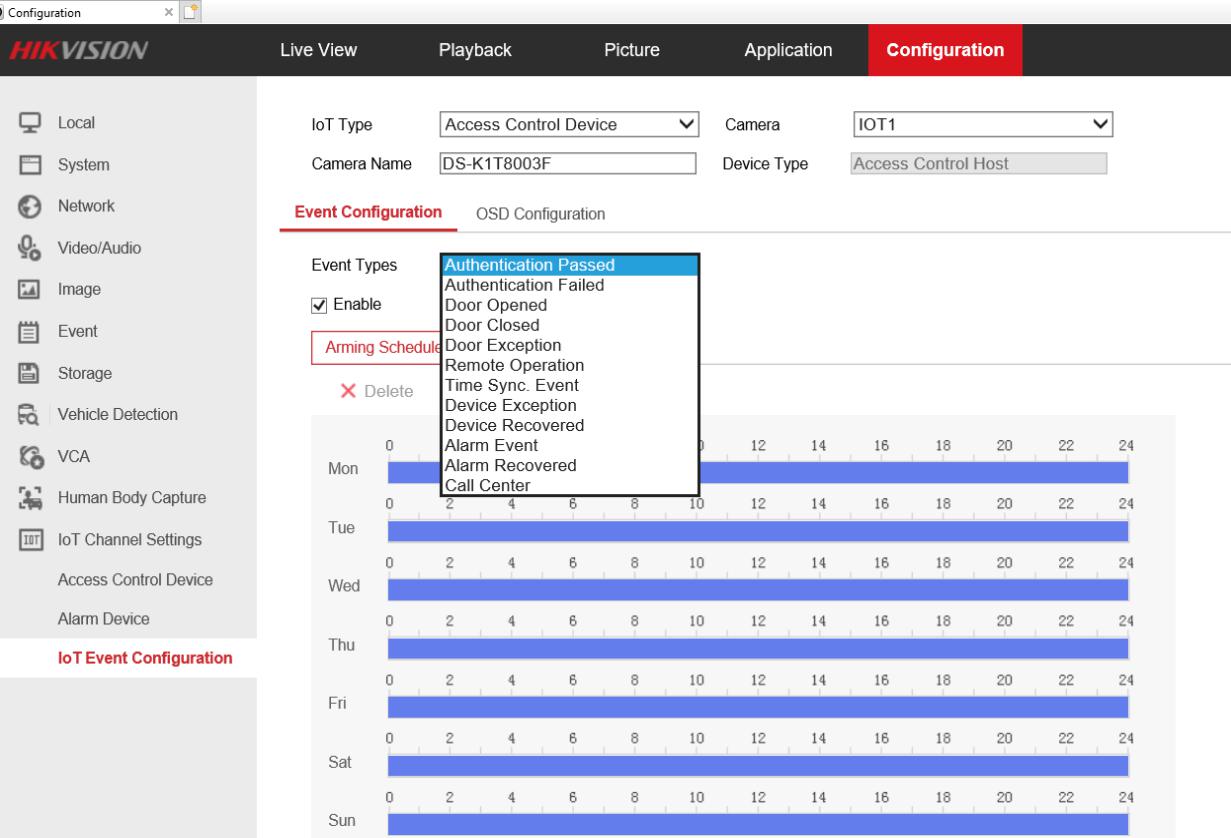
Task: Click the Network globe icon
Action: click(x=30, y=207)
